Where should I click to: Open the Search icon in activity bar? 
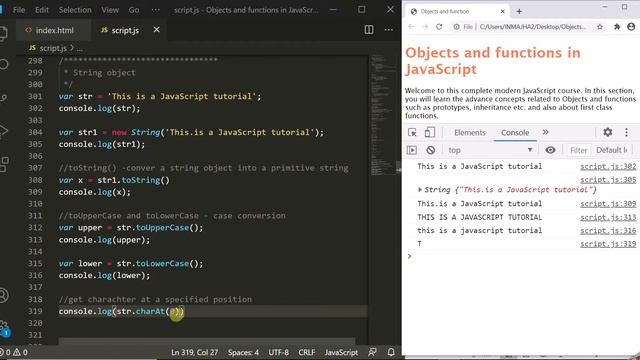tap(3, 64)
